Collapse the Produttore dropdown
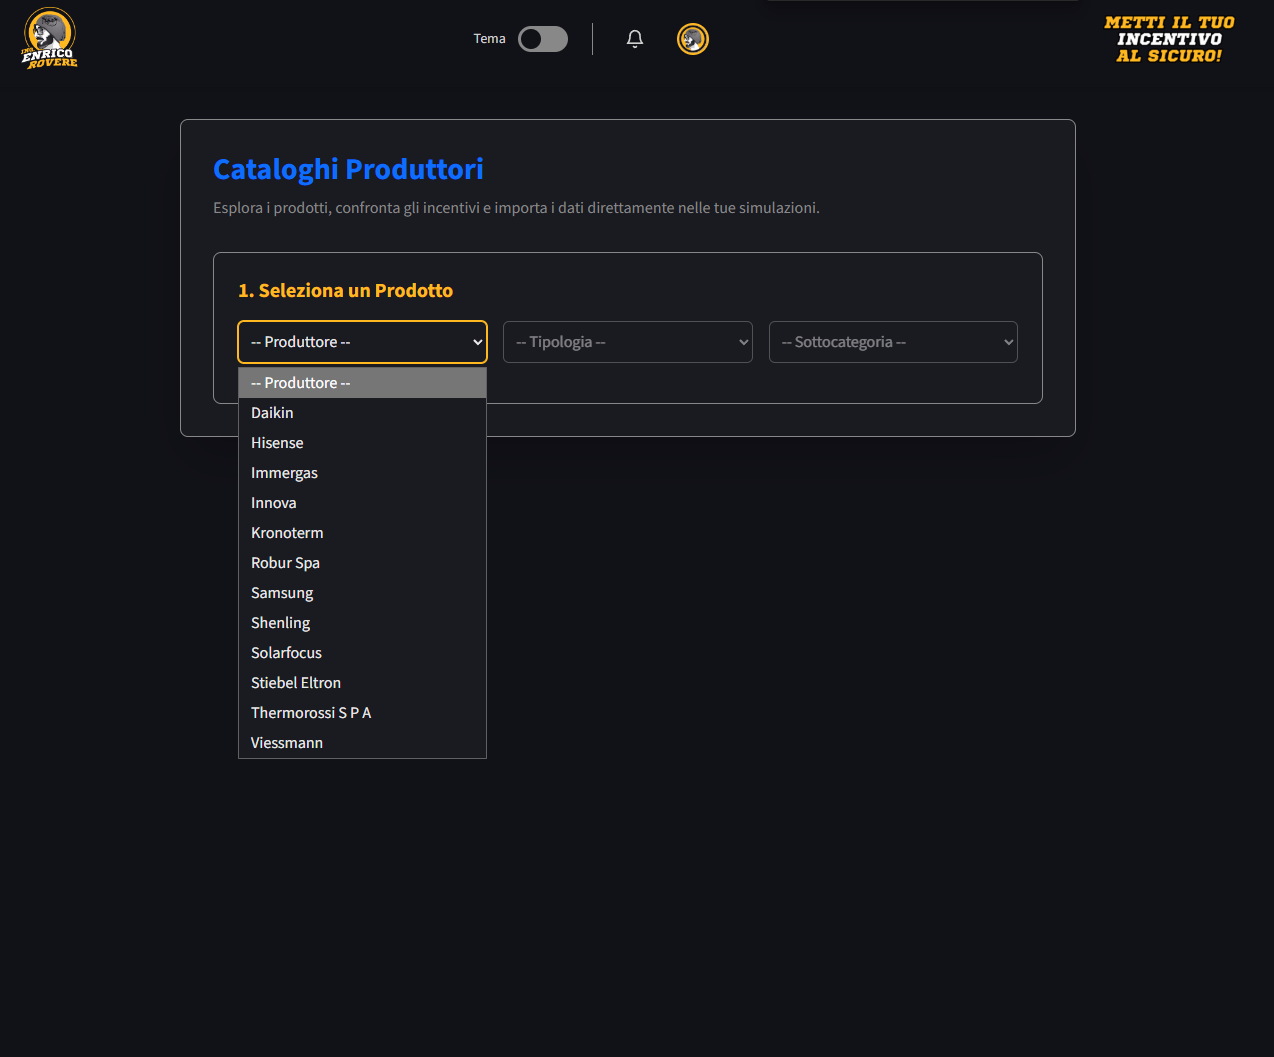The image size is (1274, 1057). coord(362,342)
